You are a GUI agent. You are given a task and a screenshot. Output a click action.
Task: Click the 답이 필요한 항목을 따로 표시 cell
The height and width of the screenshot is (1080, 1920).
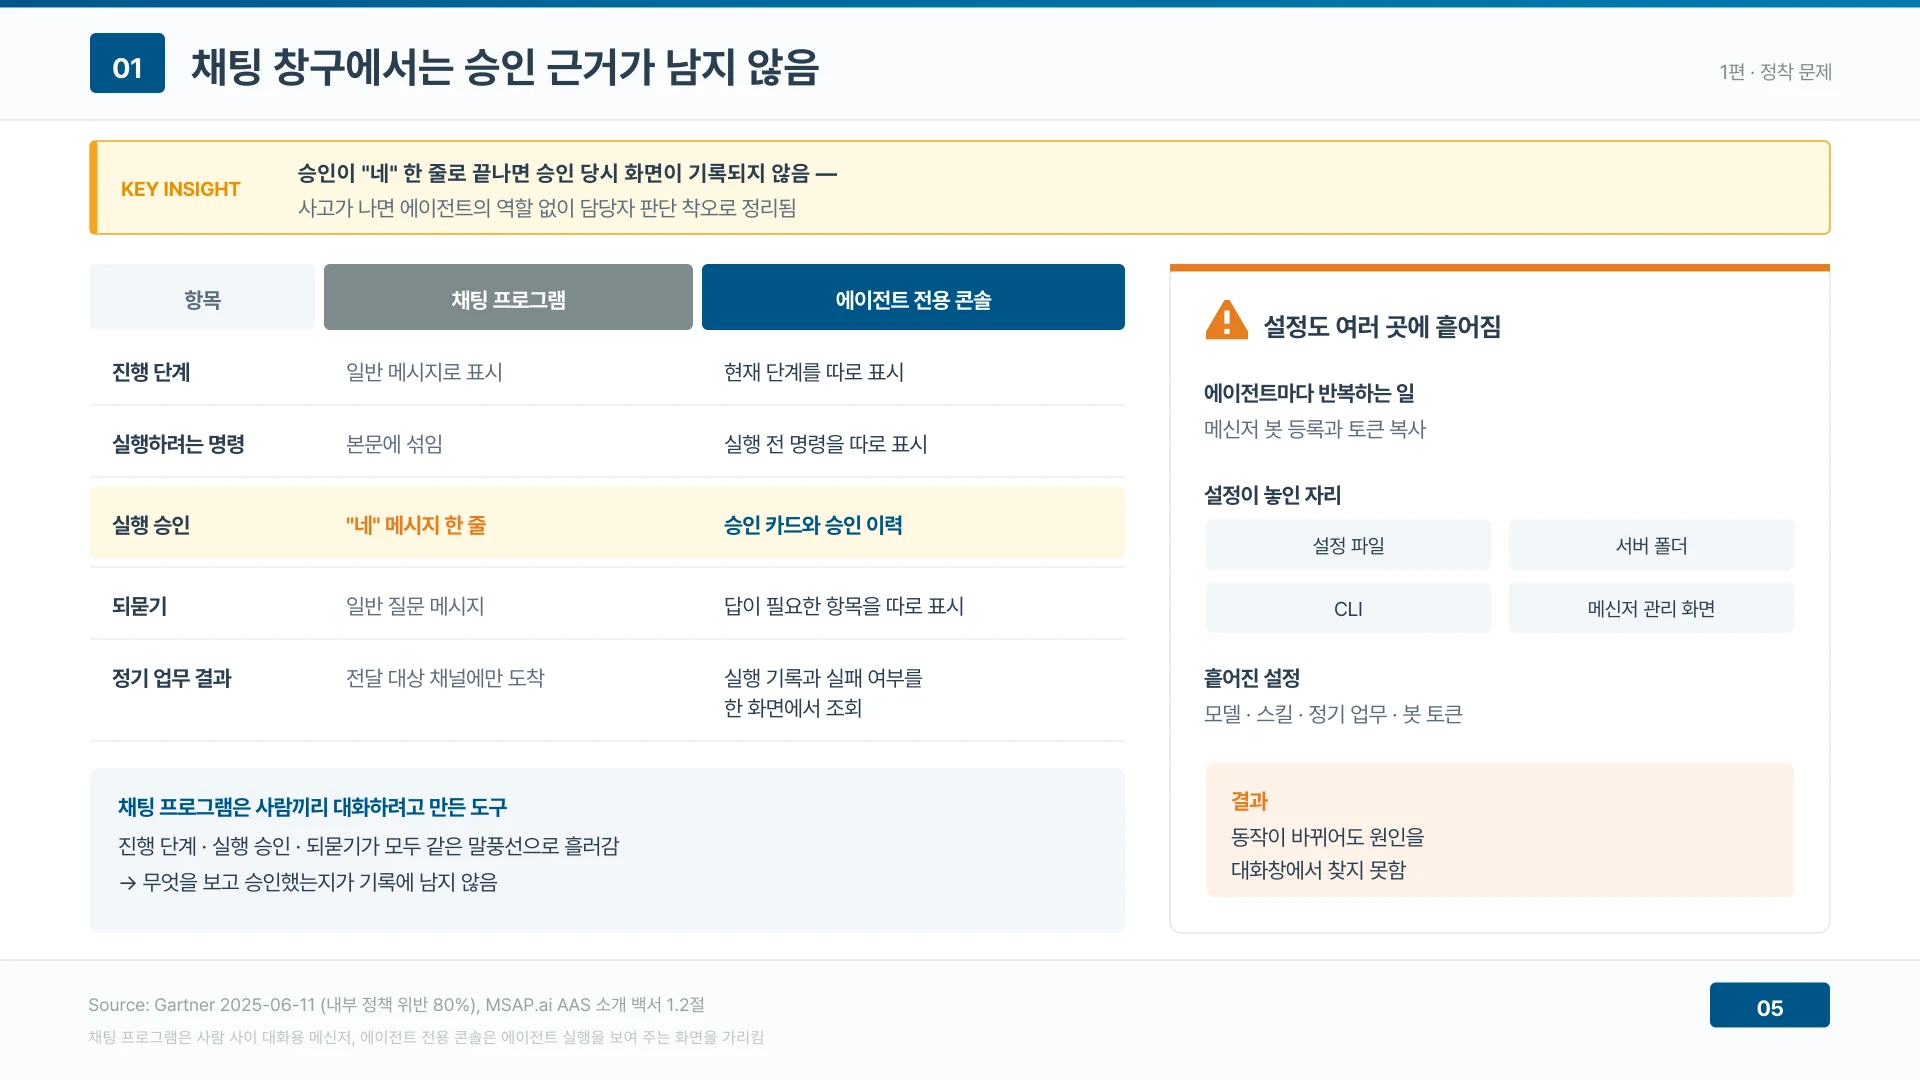(x=844, y=606)
